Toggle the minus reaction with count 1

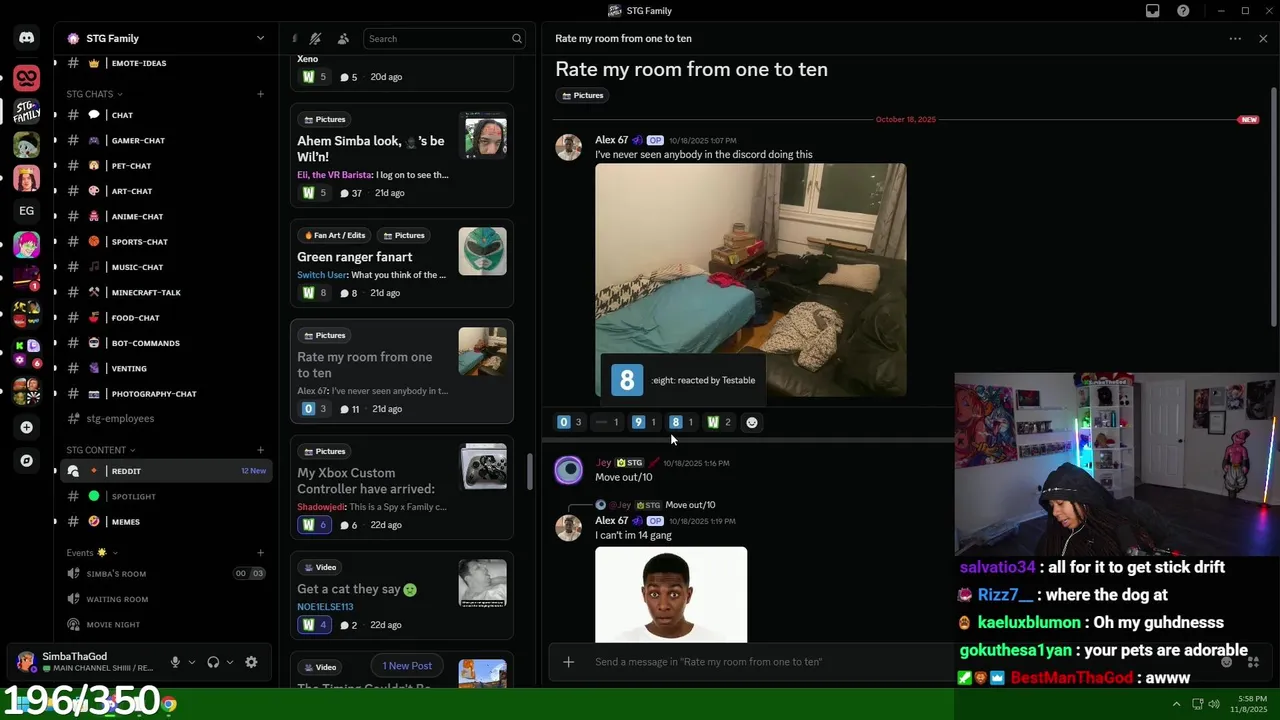(607, 422)
